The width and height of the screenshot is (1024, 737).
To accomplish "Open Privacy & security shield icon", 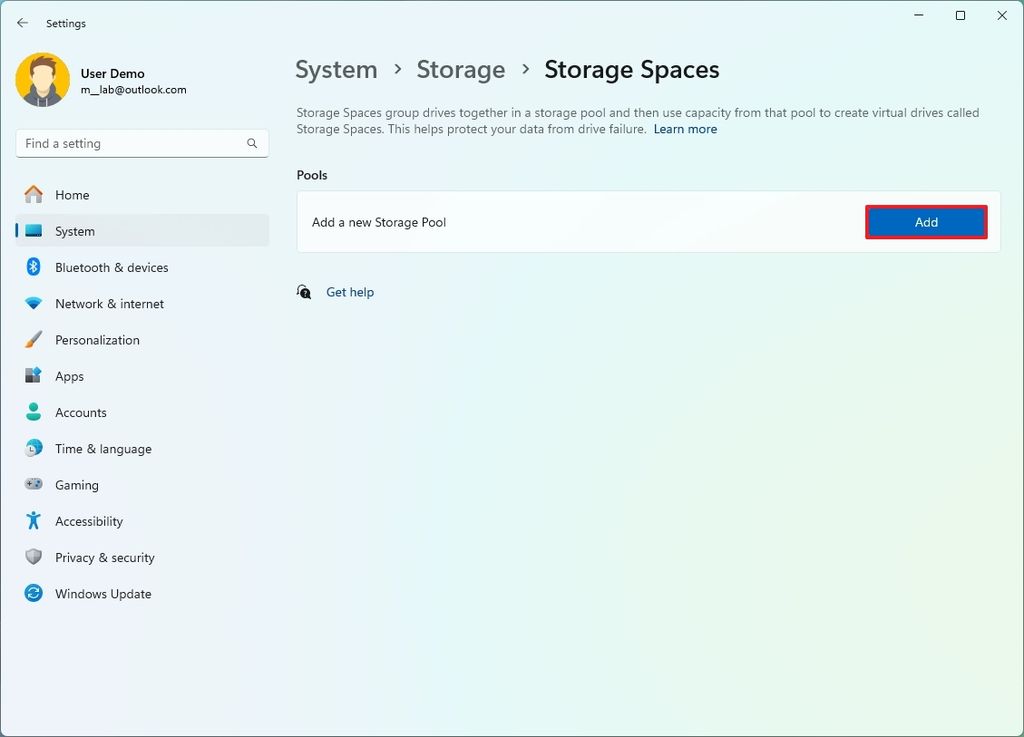I will (34, 557).
